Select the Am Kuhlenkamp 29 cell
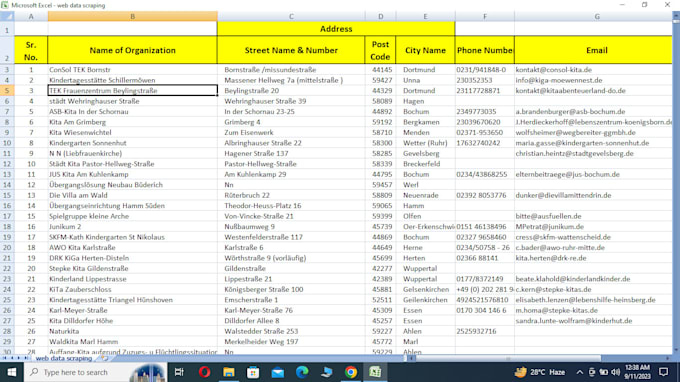This screenshot has width=680, height=382. (291, 174)
